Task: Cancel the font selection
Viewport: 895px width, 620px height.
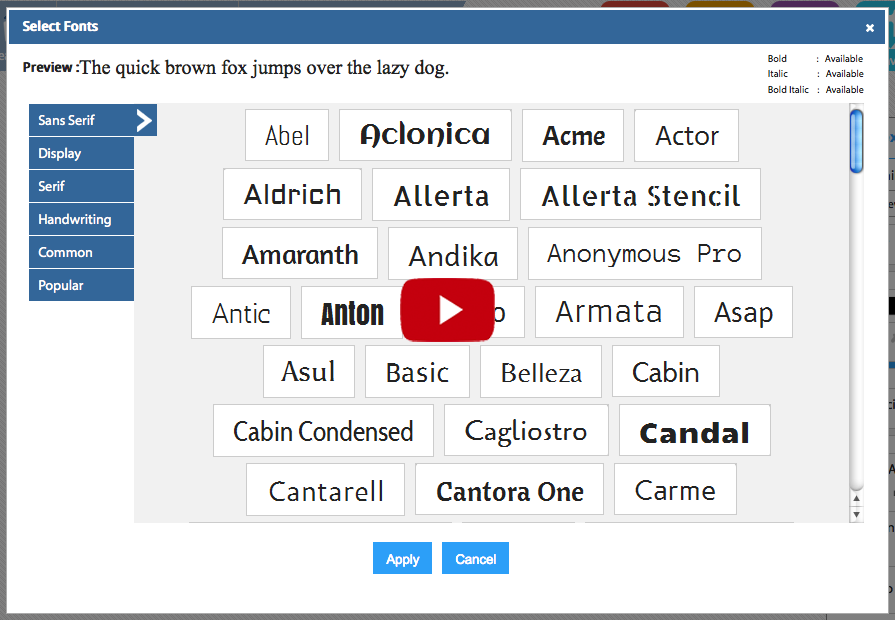Action: [475, 558]
